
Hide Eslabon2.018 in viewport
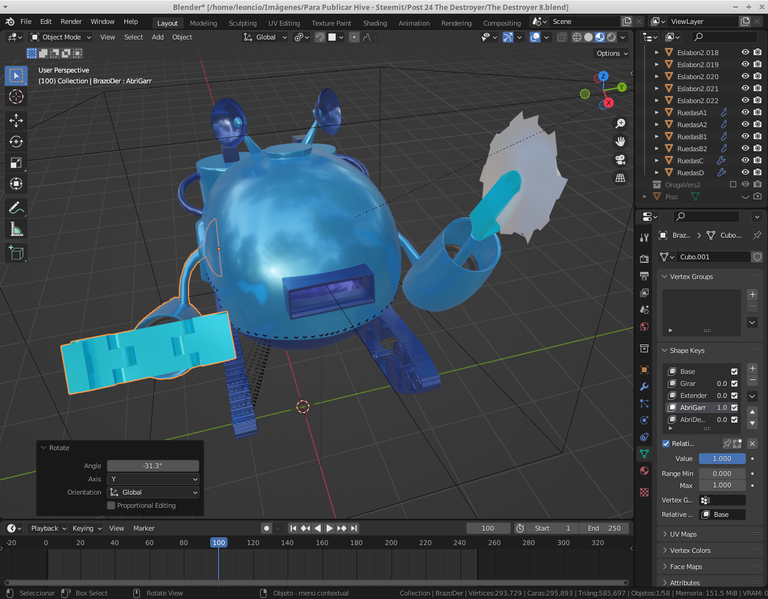click(x=745, y=52)
